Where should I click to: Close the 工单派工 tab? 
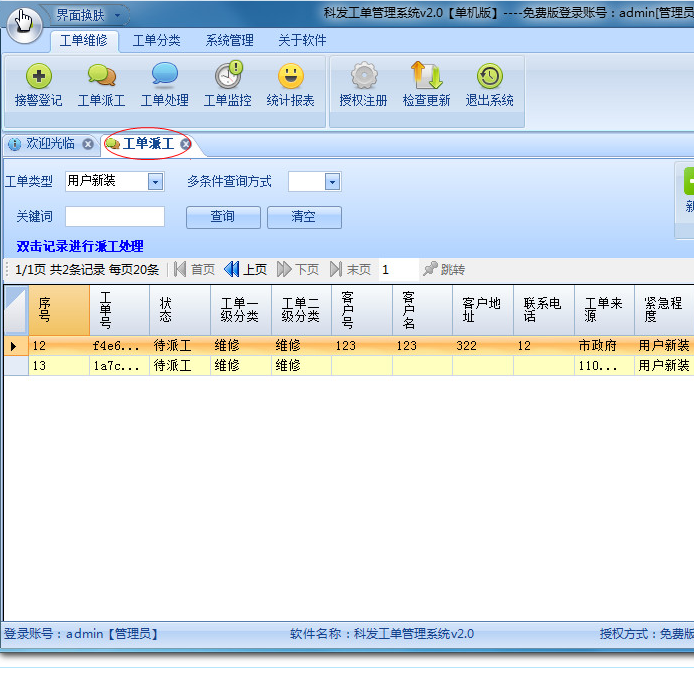(x=186, y=144)
